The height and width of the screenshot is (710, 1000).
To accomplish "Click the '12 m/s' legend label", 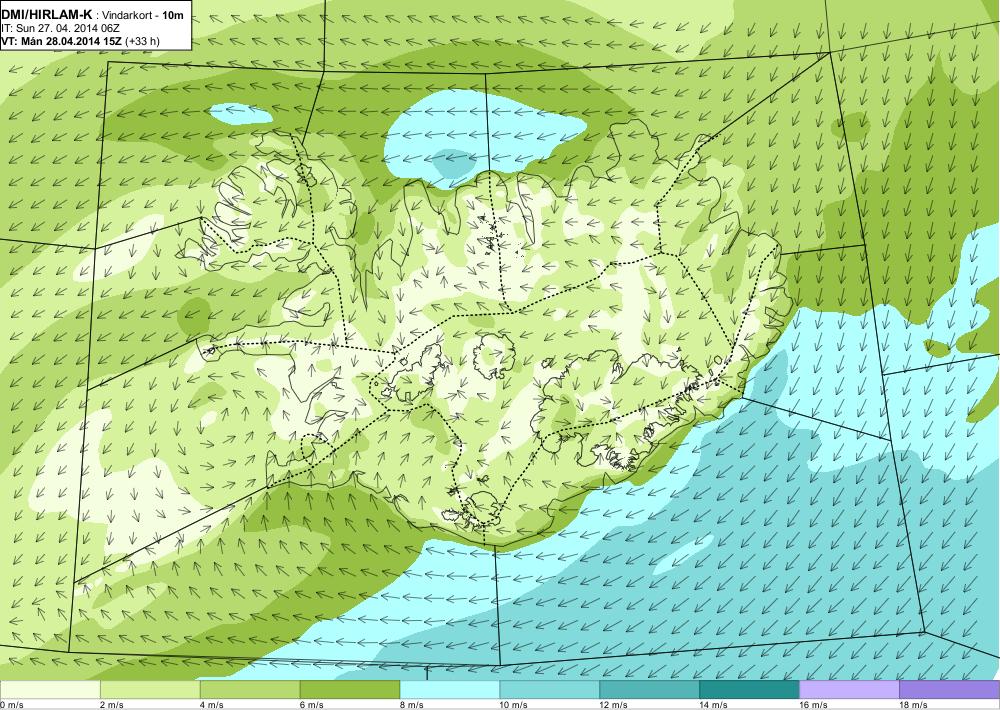I will (614, 705).
